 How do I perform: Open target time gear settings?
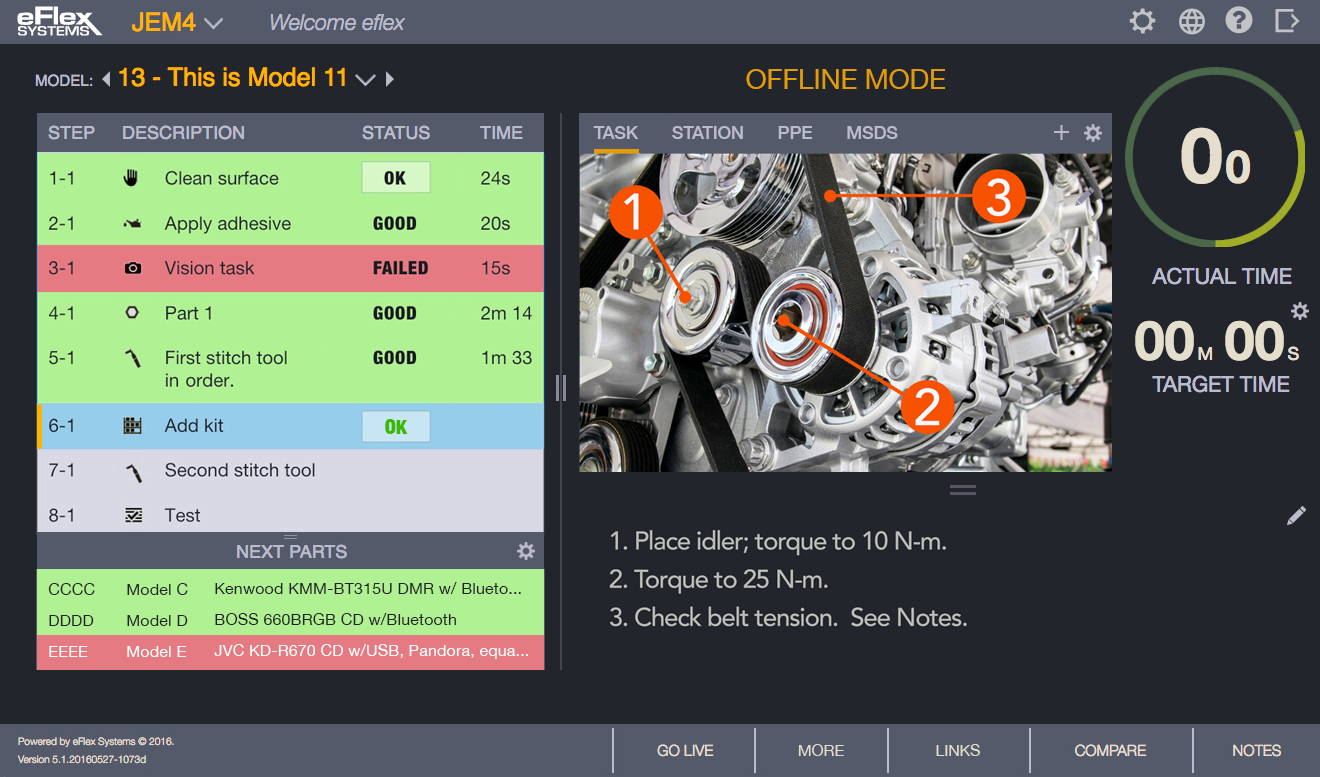(1299, 311)
